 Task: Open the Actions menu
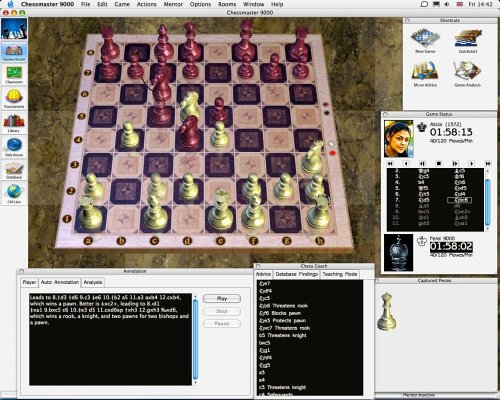click(x=146, y=4)
